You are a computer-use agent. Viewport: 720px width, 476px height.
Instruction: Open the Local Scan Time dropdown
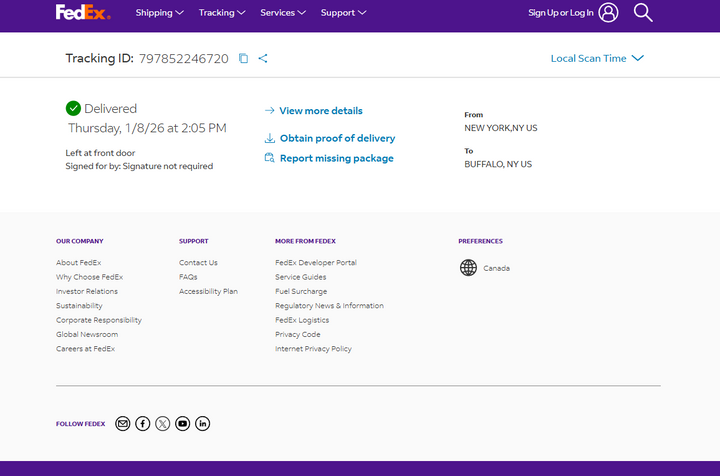pos(597,58)
